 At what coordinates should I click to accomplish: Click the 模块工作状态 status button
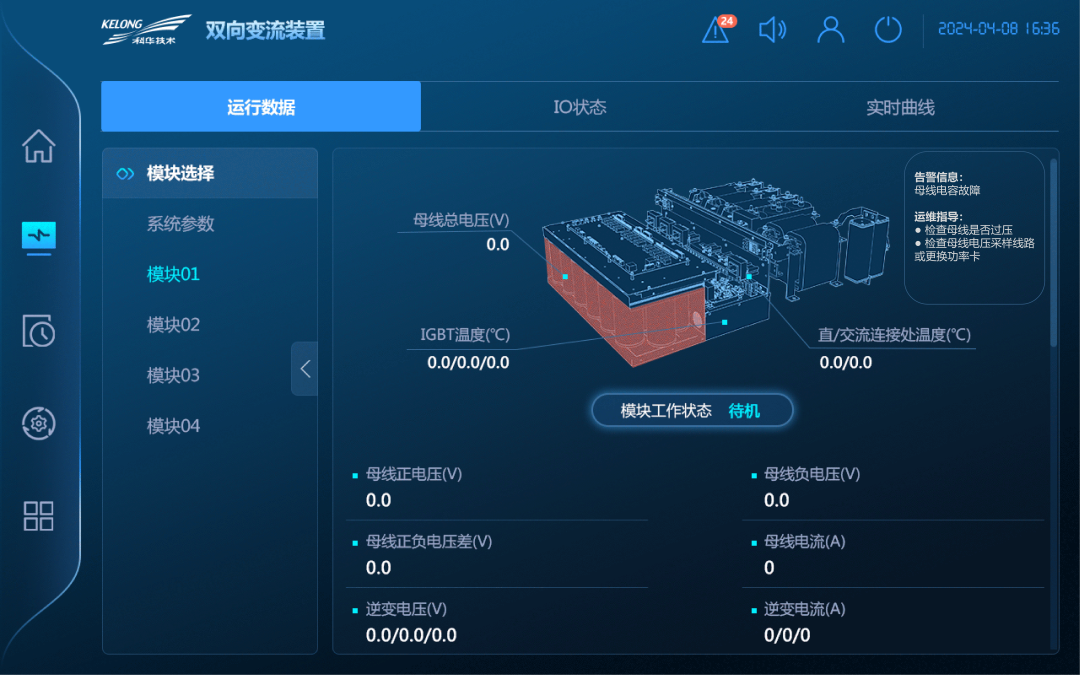pos(692,411)
